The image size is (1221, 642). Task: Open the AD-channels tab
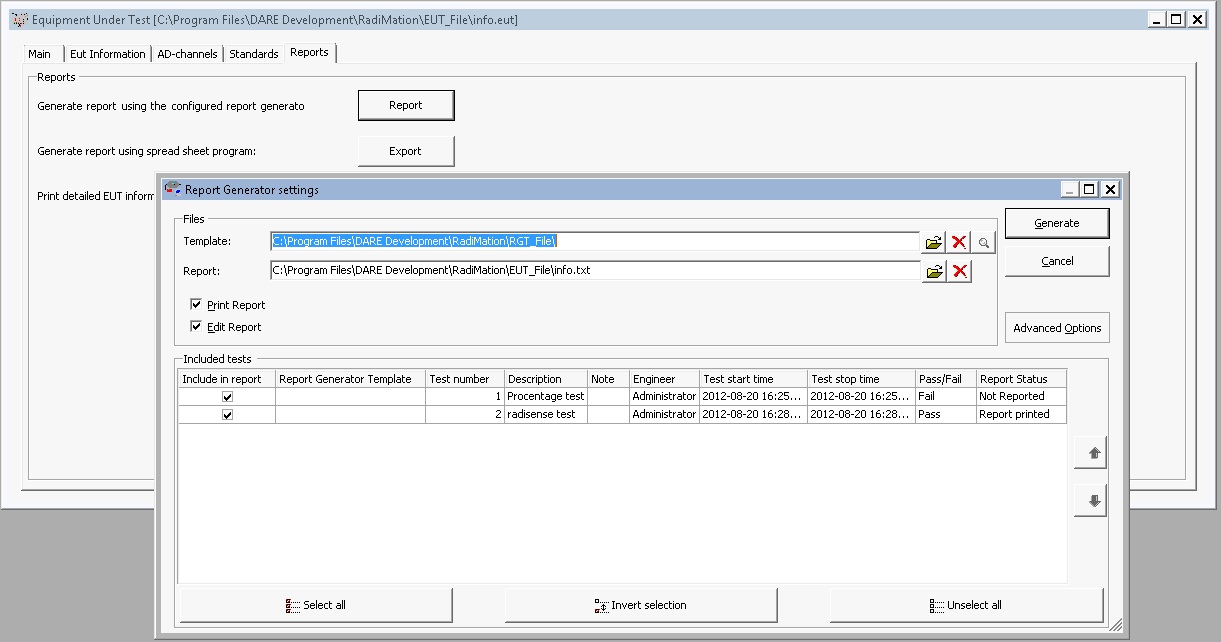coord(187,54)
